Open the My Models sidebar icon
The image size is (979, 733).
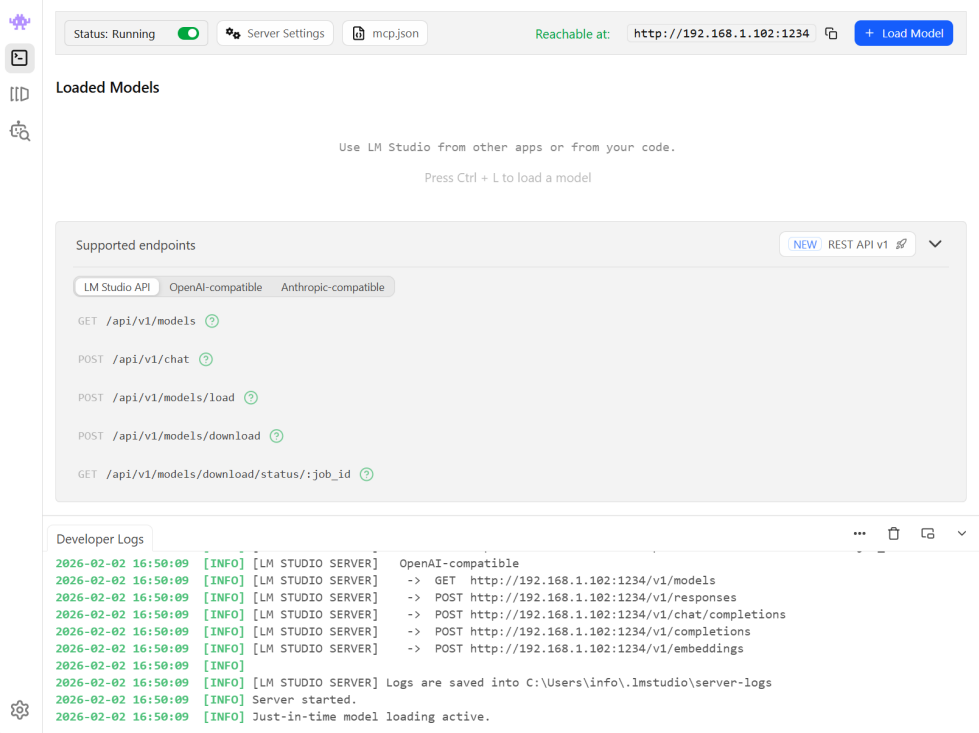point(20,94)
